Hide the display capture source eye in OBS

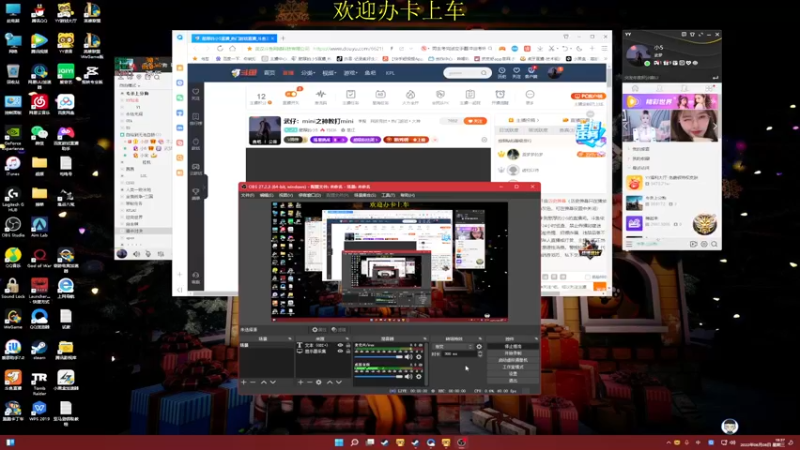click(340, 352)
